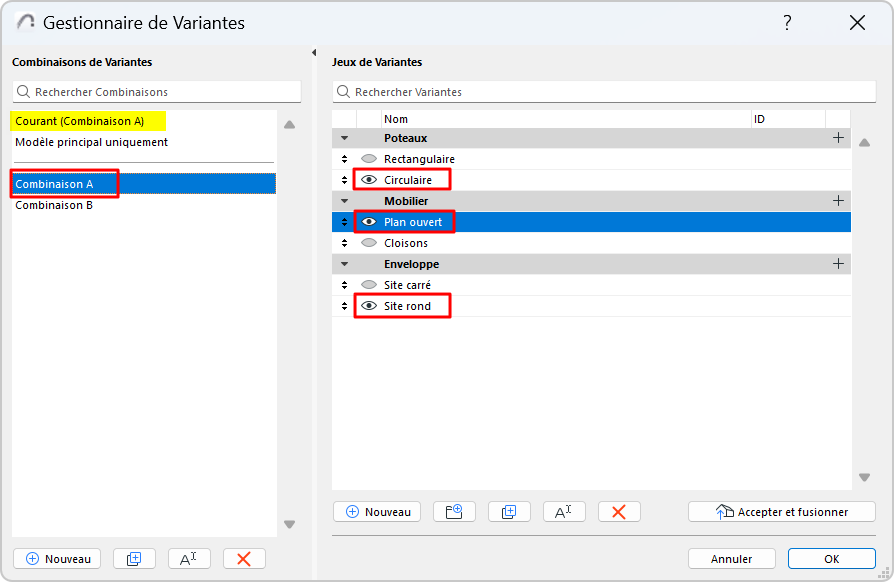Duplicate the selected combination in left panel
This screenshot has width=894, height=582.
[x=135, y=559]
